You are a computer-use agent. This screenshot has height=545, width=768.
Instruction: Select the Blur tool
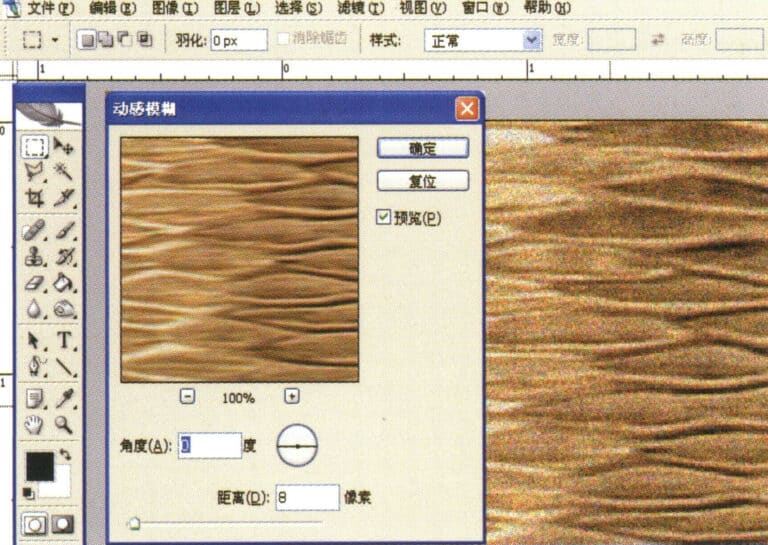34,309
